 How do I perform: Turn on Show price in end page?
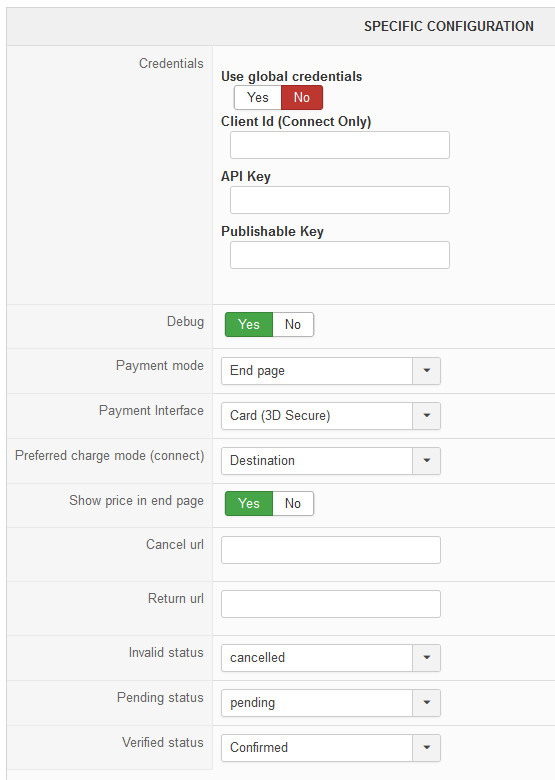click(249, 503)
